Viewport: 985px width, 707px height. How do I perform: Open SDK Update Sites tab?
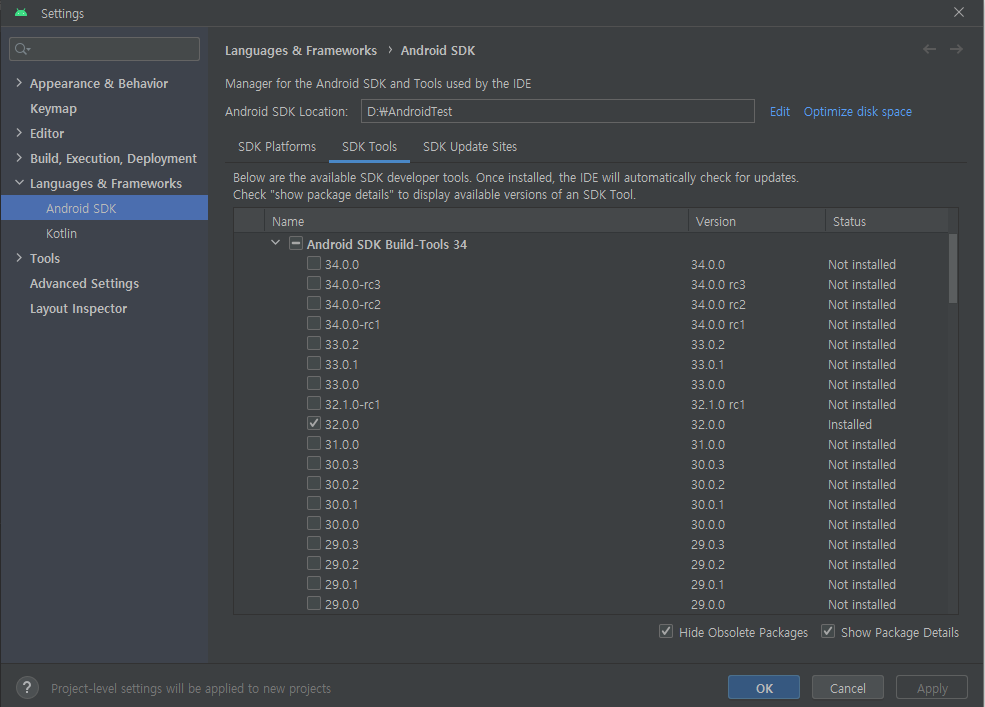click(470, 146)
